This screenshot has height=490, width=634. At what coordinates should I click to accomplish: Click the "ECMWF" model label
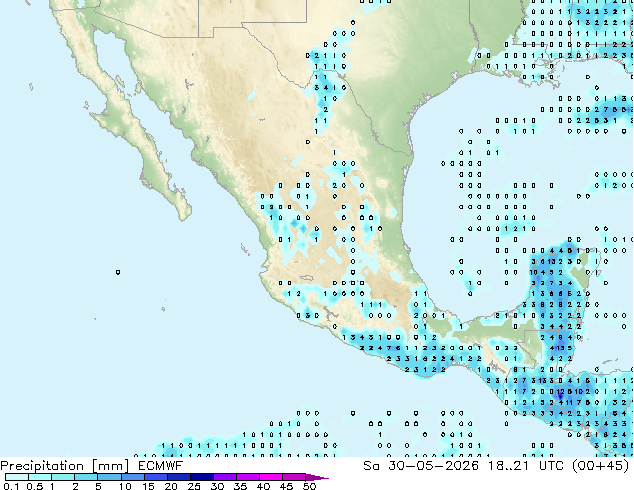pyautogui.click(x=161, y=466)
